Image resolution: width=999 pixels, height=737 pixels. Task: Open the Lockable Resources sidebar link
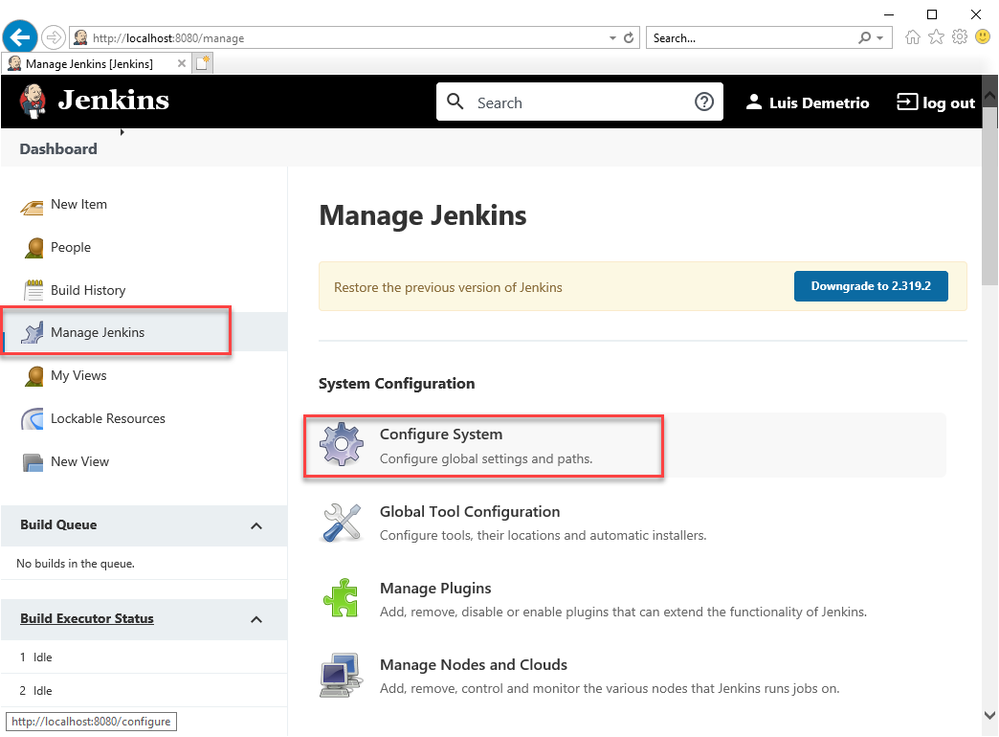[108, 419]
